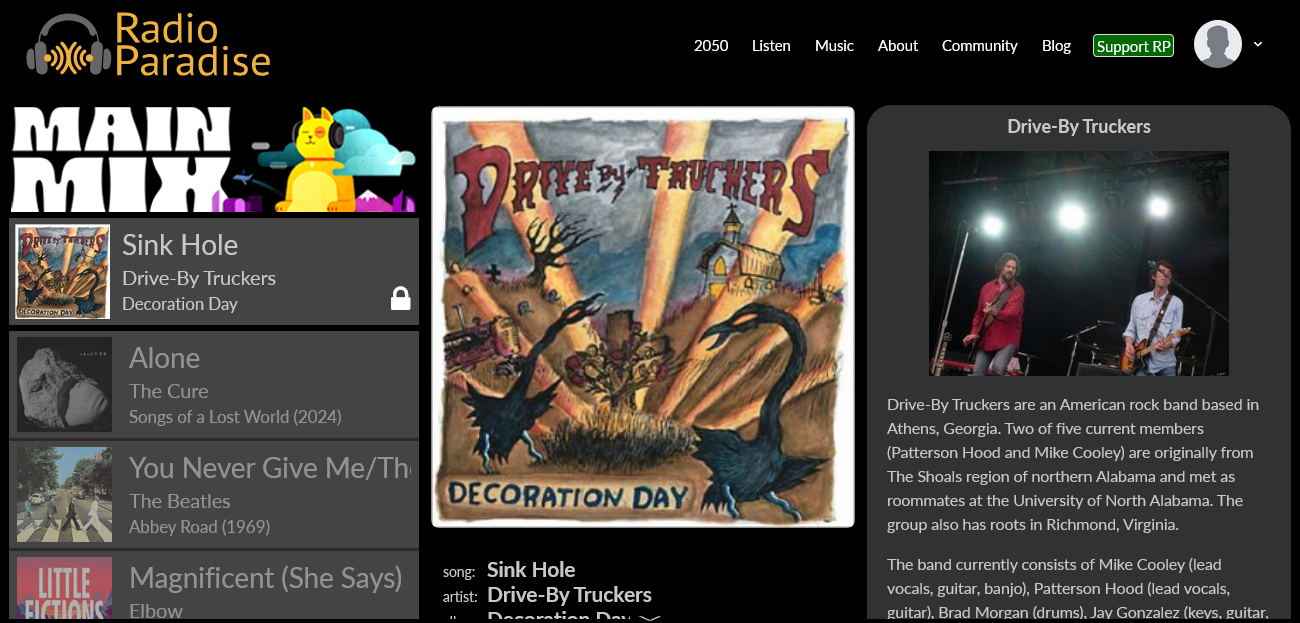Click the large Decoration Day cover art

(x=643, y=316)
